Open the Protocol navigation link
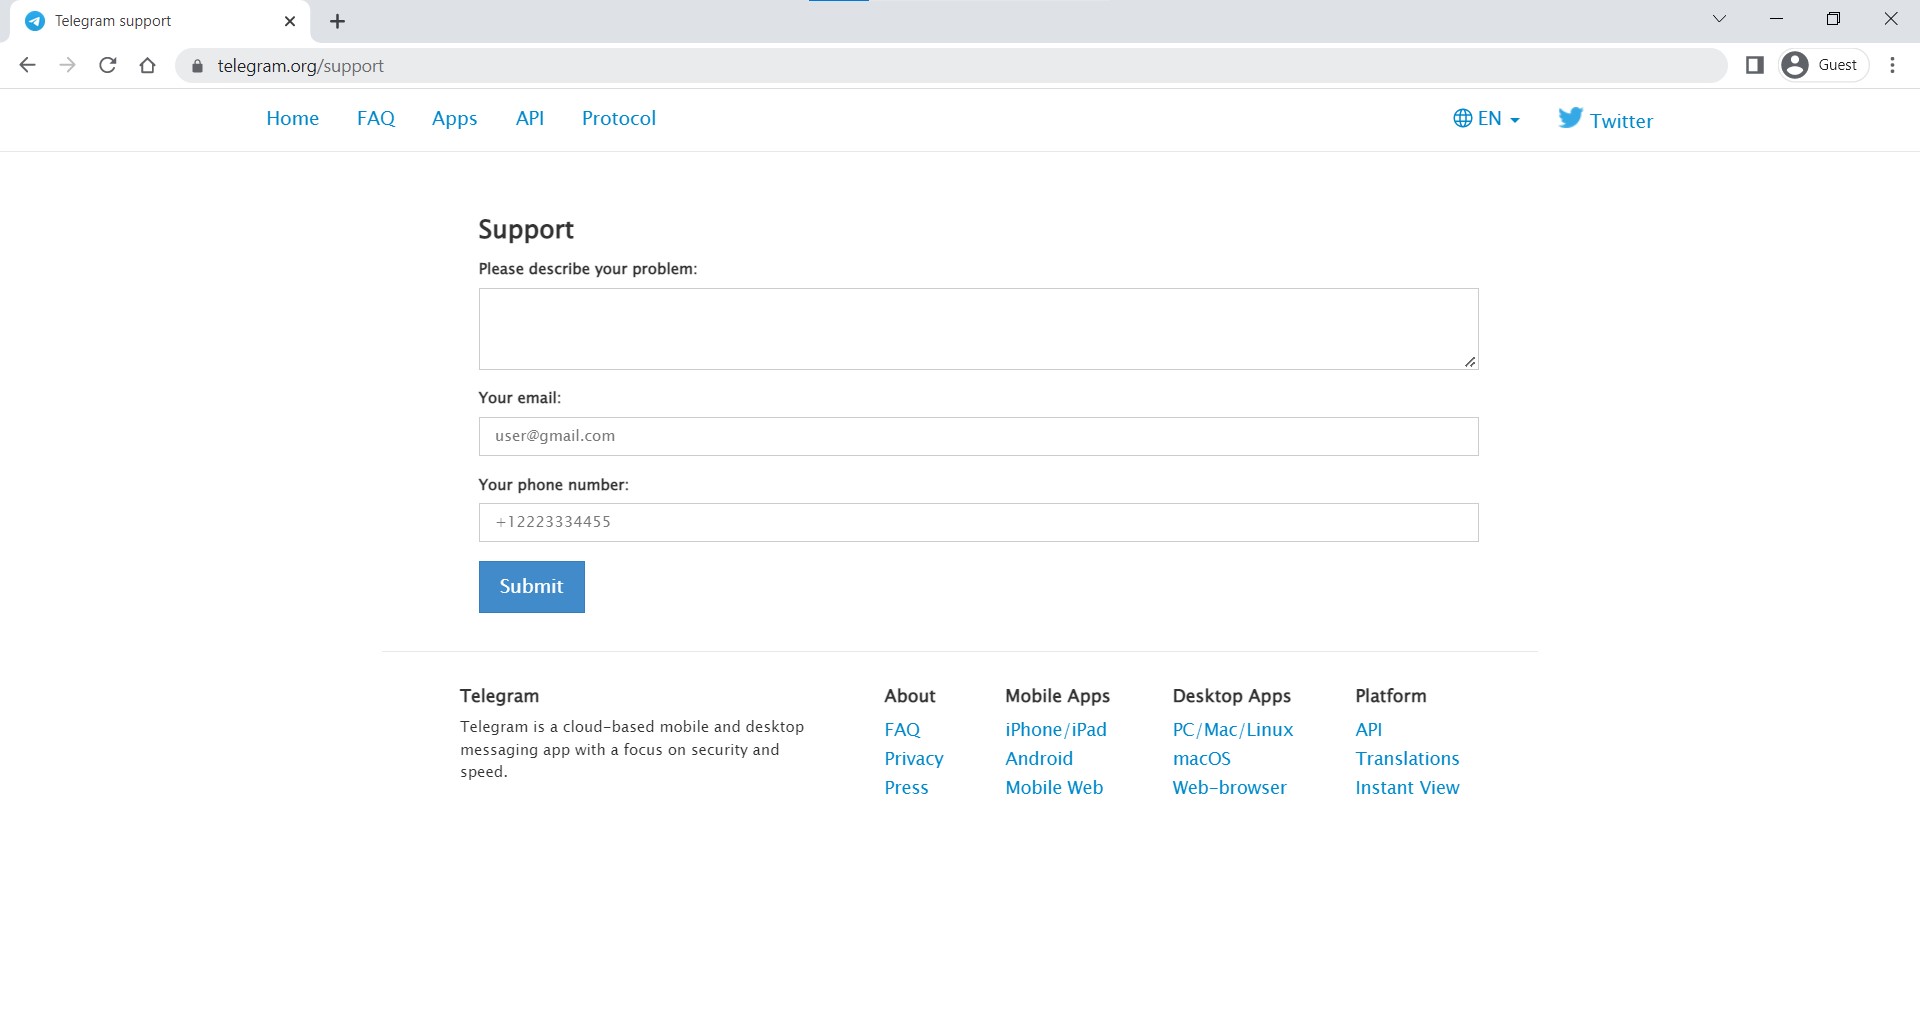 [619, 118]
